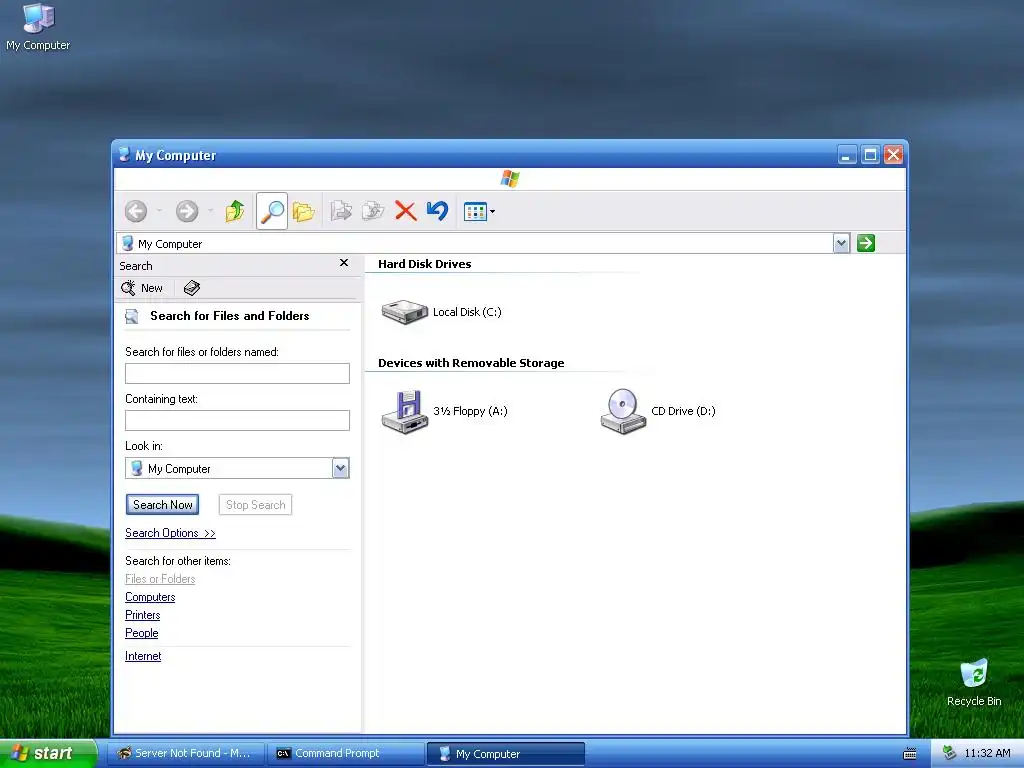
Task: Click the search Indexing Service book icon
Action: click(x=191, y=288)
